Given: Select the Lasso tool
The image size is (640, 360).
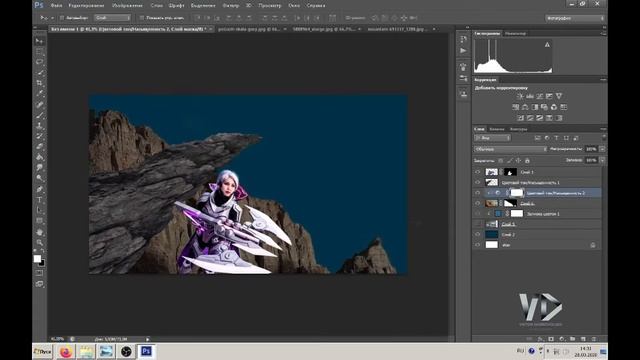Looking at the screenshot, I should point(39,62).
